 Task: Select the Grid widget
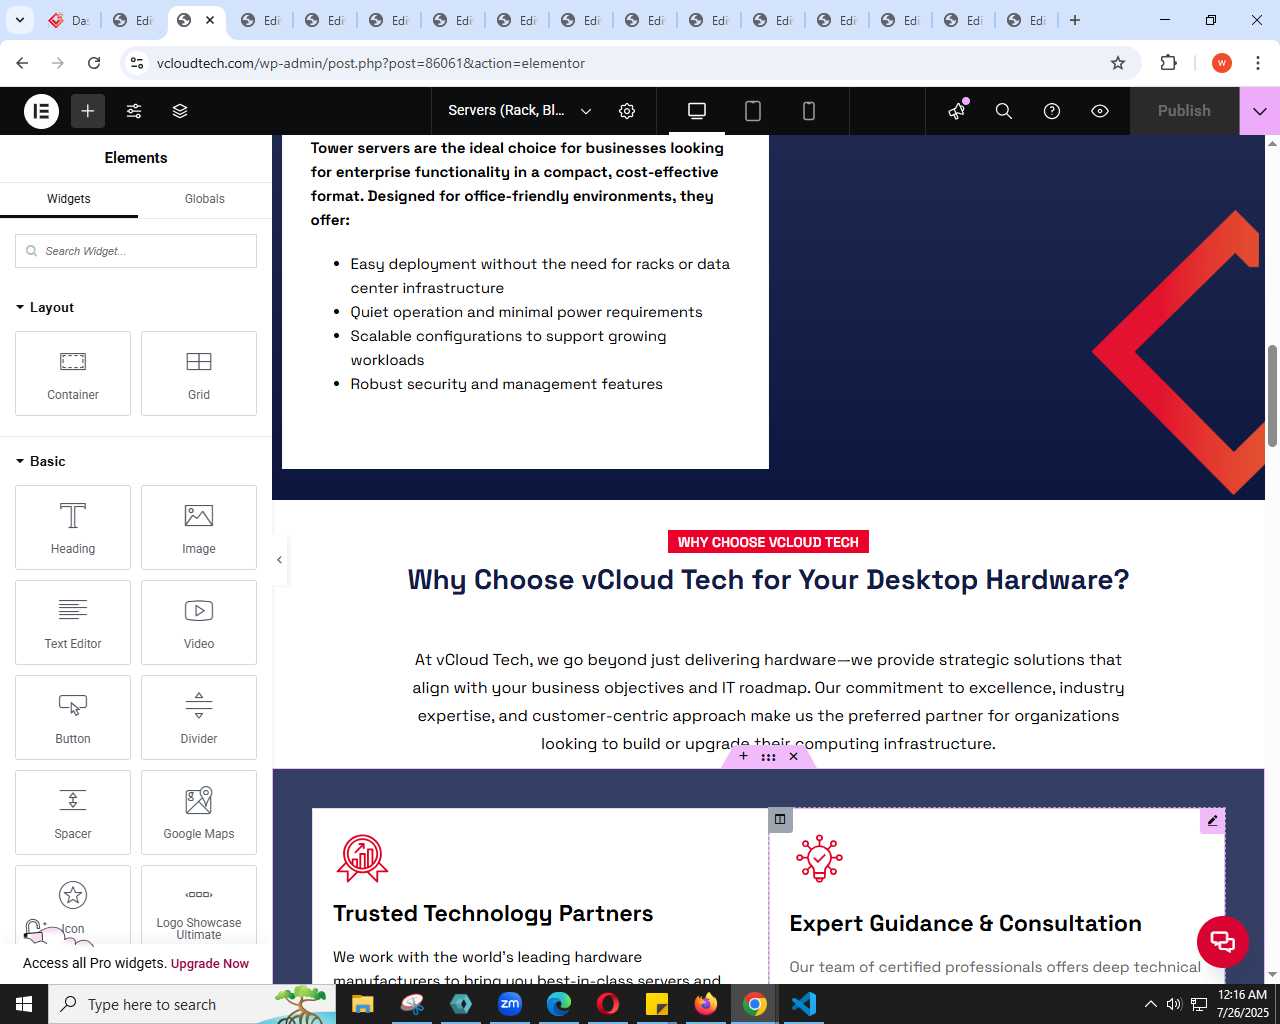[x=199, y=373]
